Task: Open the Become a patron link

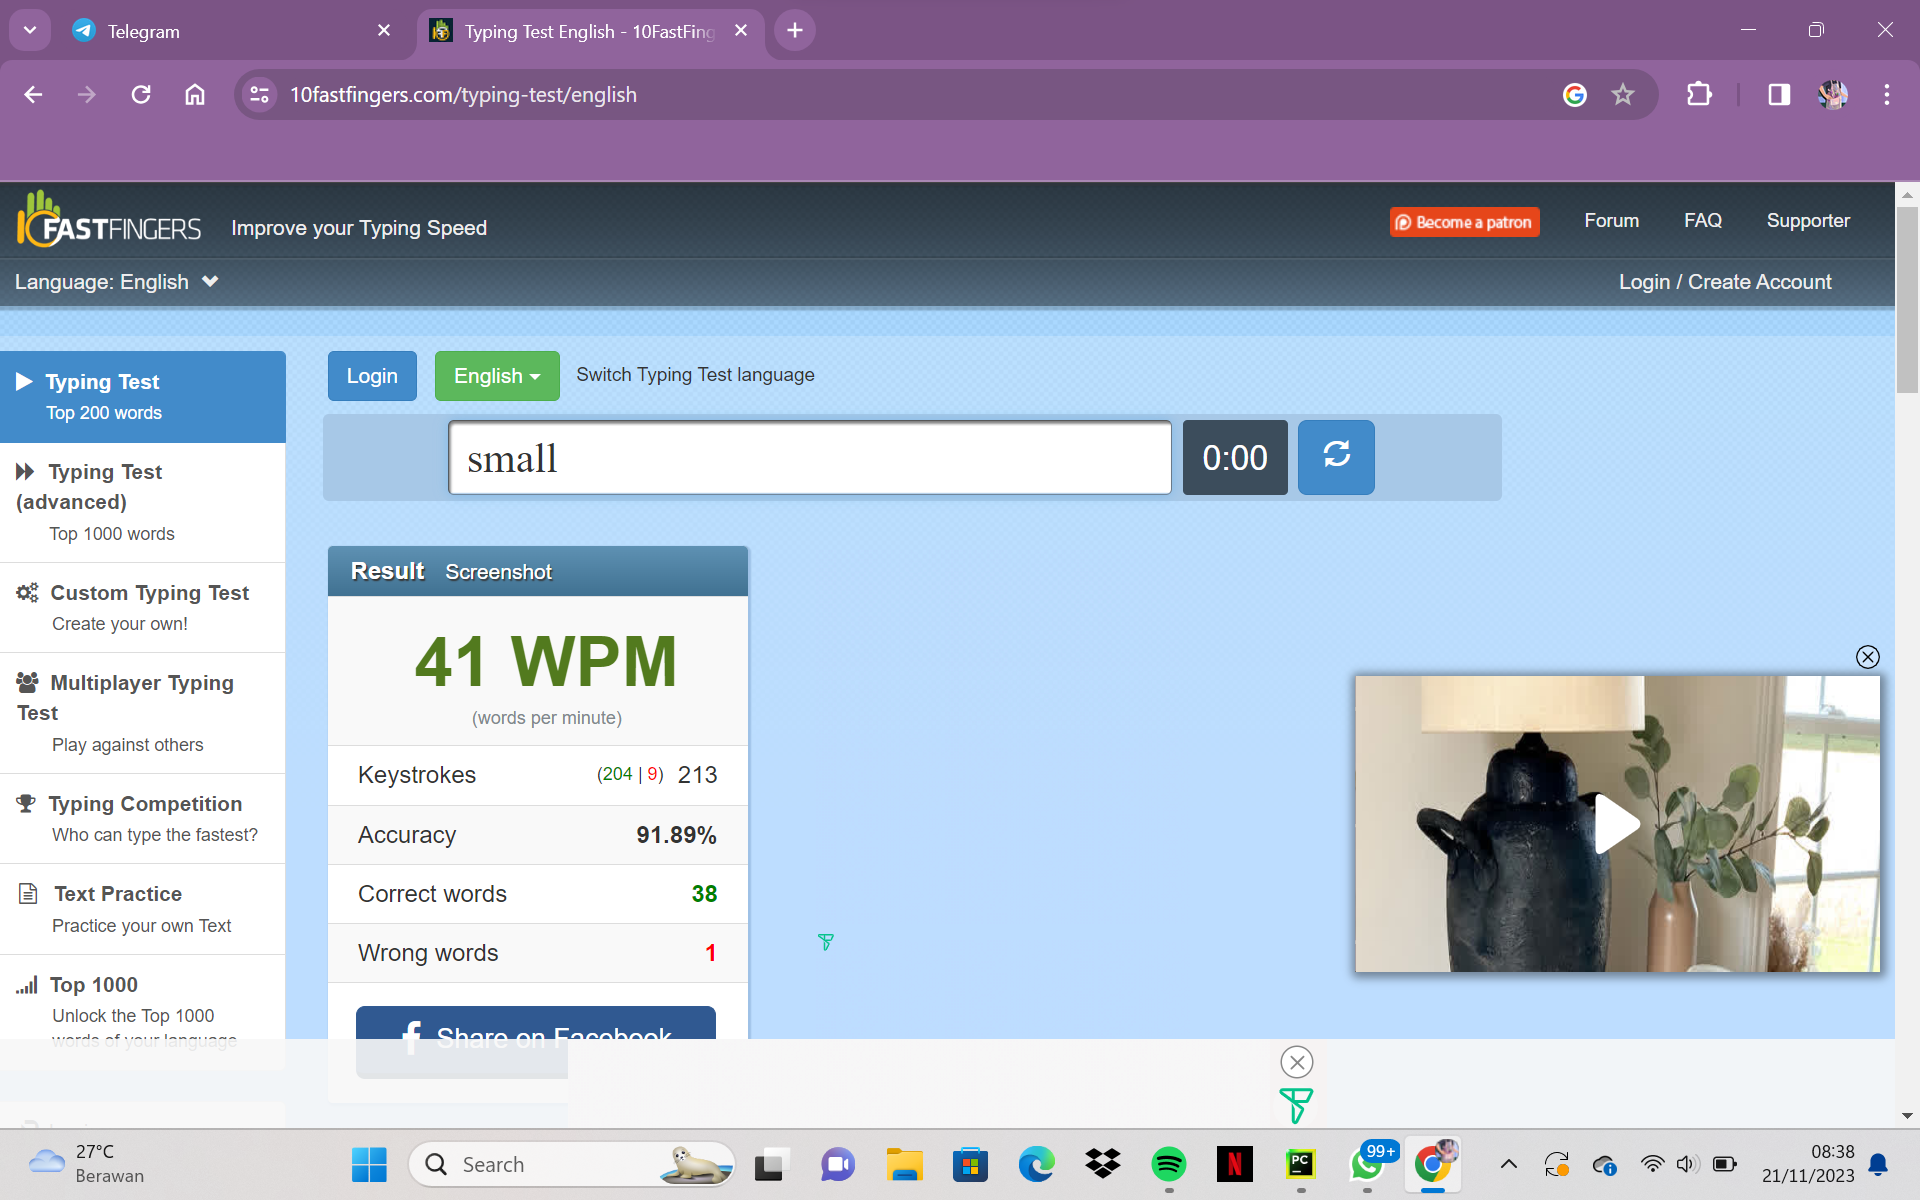Action: tap(1464, 222)
